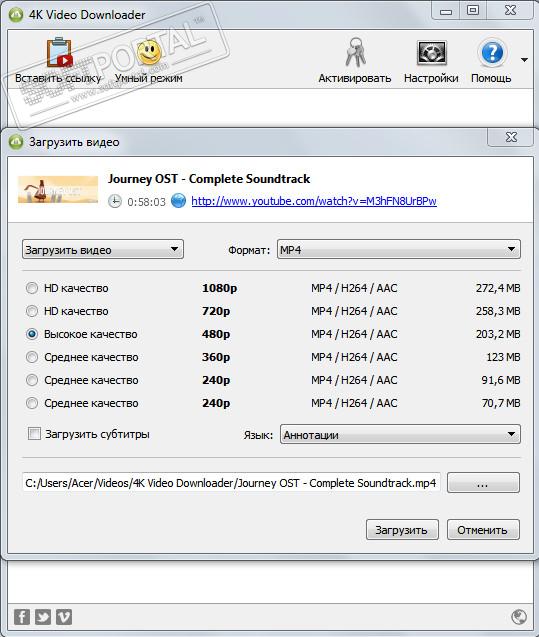This screenshot has height=637, width=539.
Task: Open the Формат MP4 dropdown
Action: pyautogui.click(x=398, y=249)
